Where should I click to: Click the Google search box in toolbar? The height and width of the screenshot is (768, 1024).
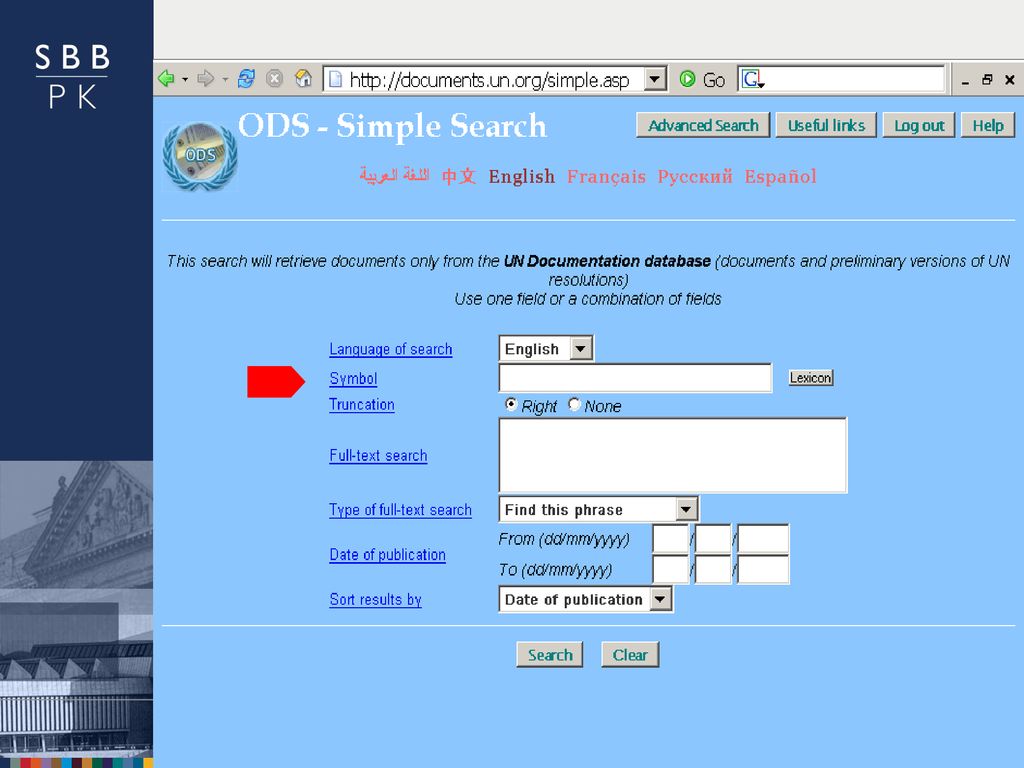841,79
